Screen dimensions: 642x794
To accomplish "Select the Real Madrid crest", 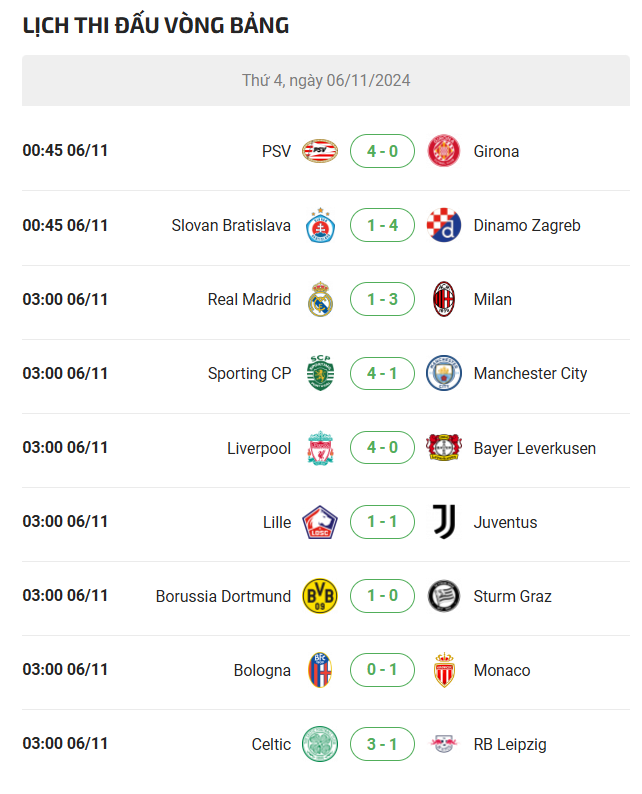I will 320,299.
